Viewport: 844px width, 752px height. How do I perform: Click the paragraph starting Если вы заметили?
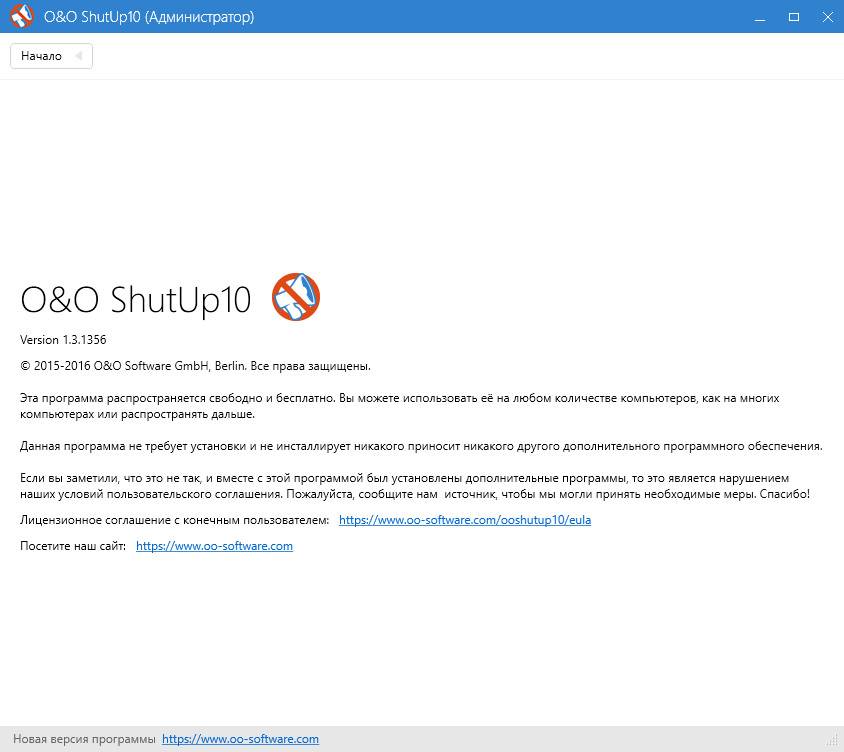414,486
